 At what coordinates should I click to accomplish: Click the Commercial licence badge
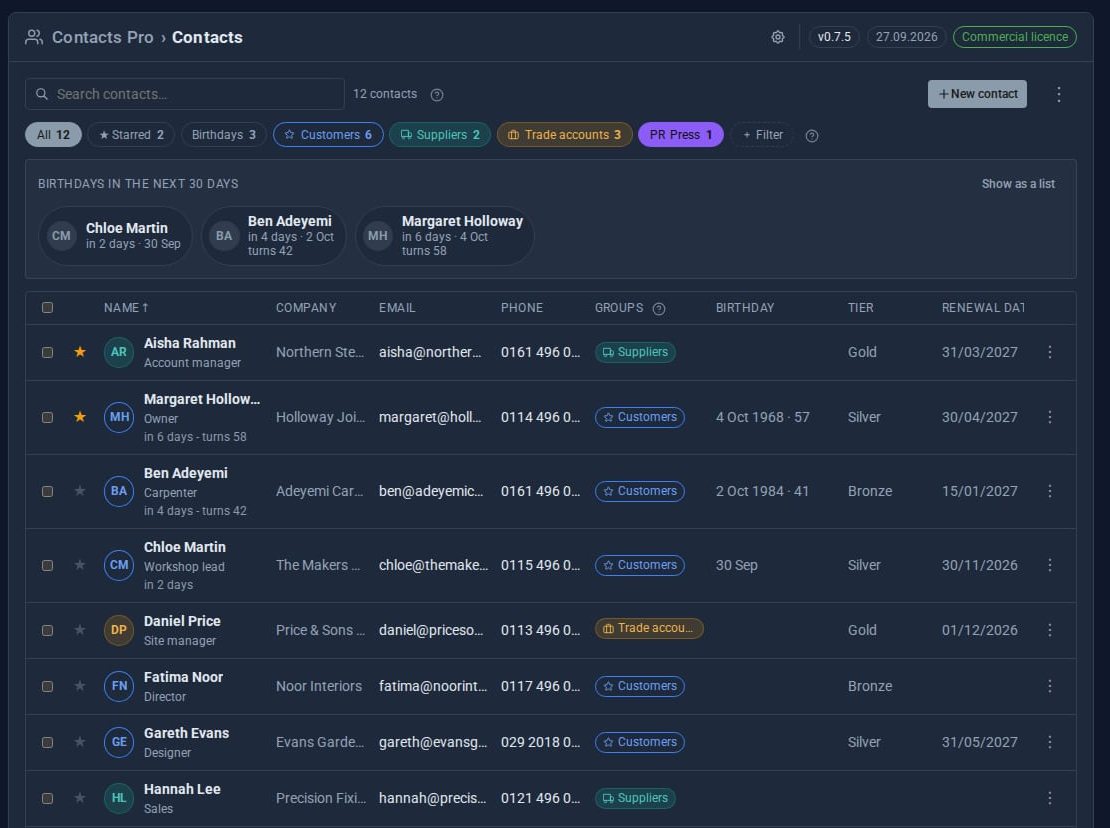click(x=1014, y=37)
